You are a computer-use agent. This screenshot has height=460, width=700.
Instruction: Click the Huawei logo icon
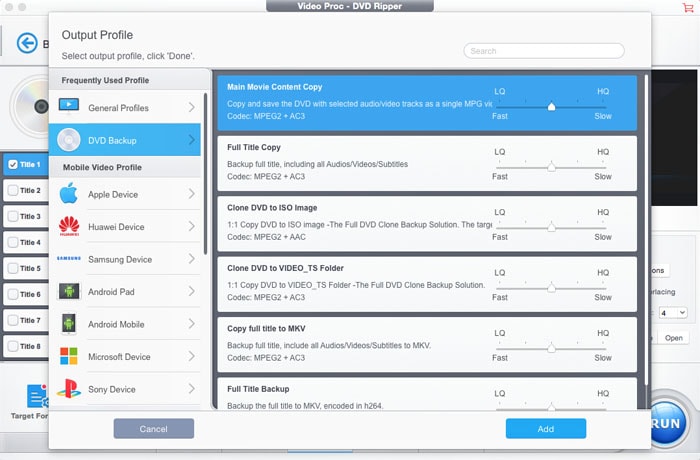[x=69, y=226]
